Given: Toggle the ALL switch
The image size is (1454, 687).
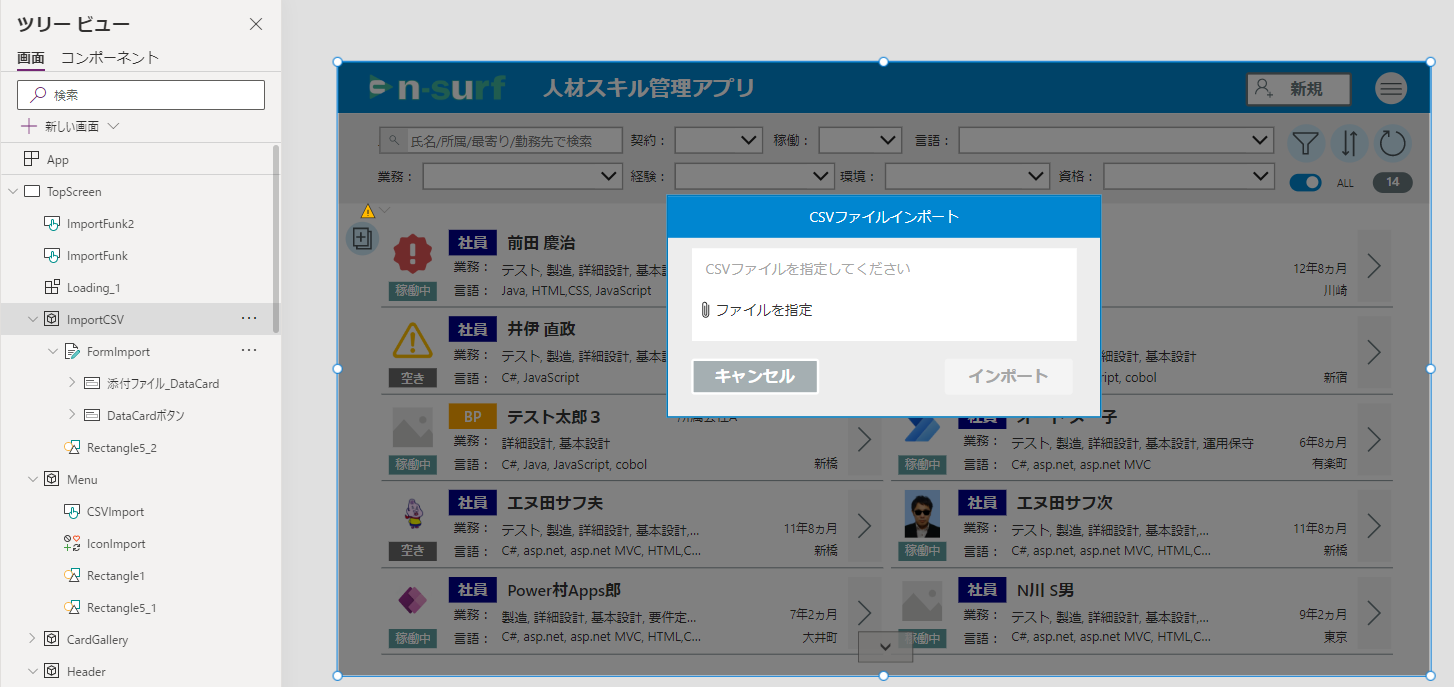Looking at the screenshot, I should coord(1305,183).
